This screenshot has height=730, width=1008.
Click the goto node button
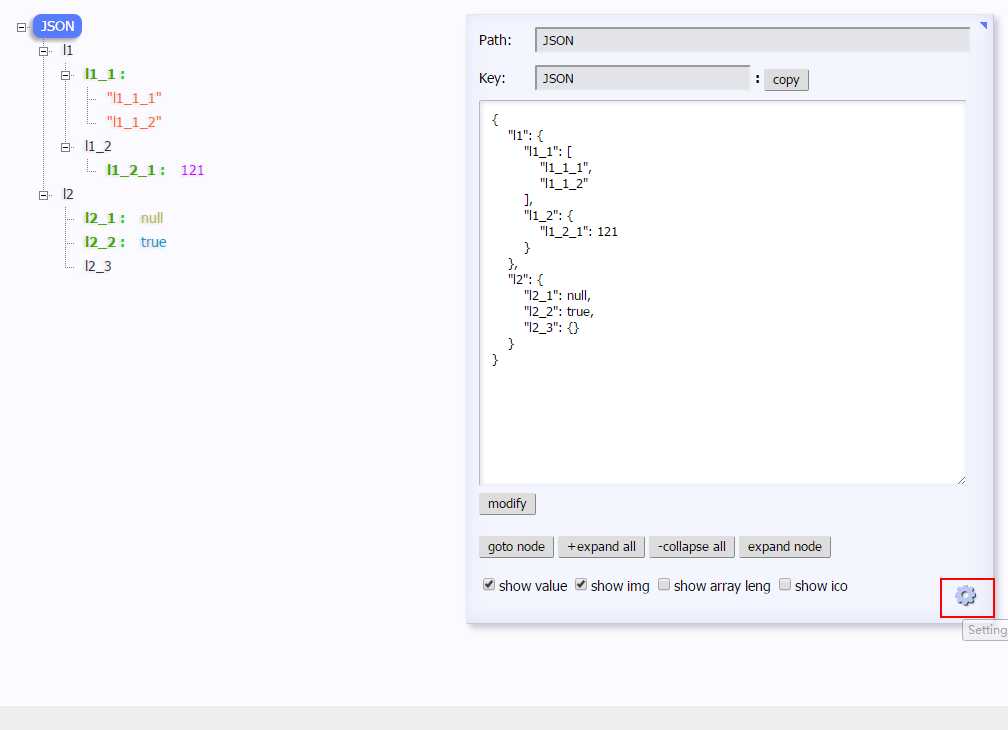point(516,546)
